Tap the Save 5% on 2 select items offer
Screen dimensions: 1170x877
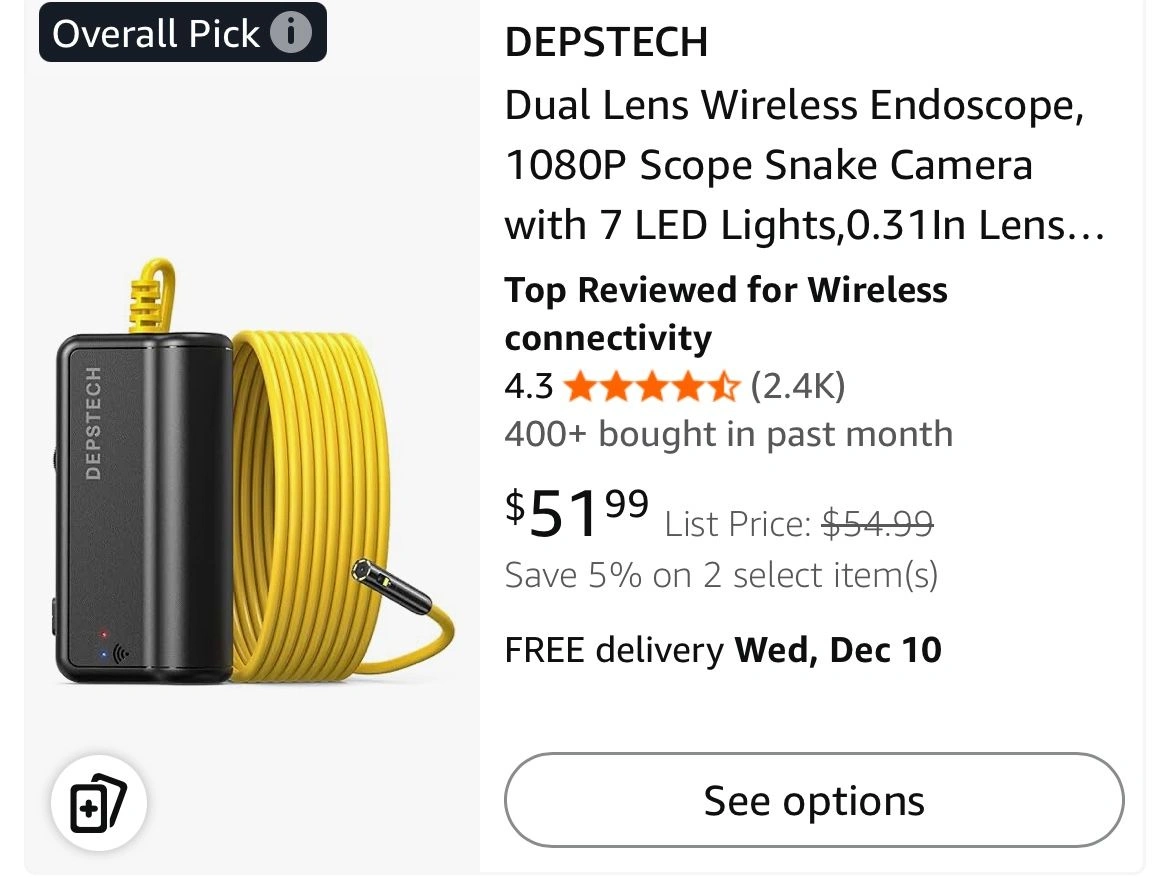(x=721, y=575)
